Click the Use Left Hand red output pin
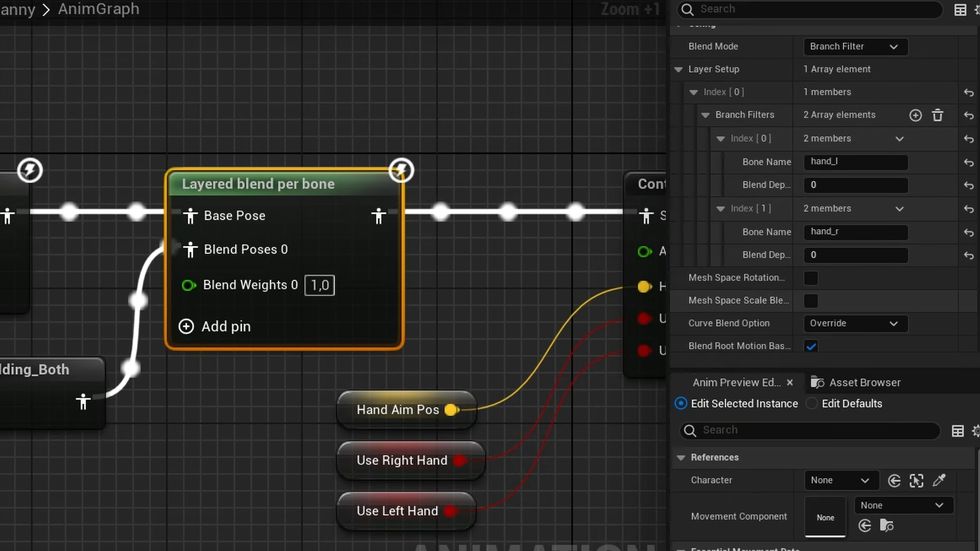The height and width of the screenshot is (551, 980). (451, 511)
